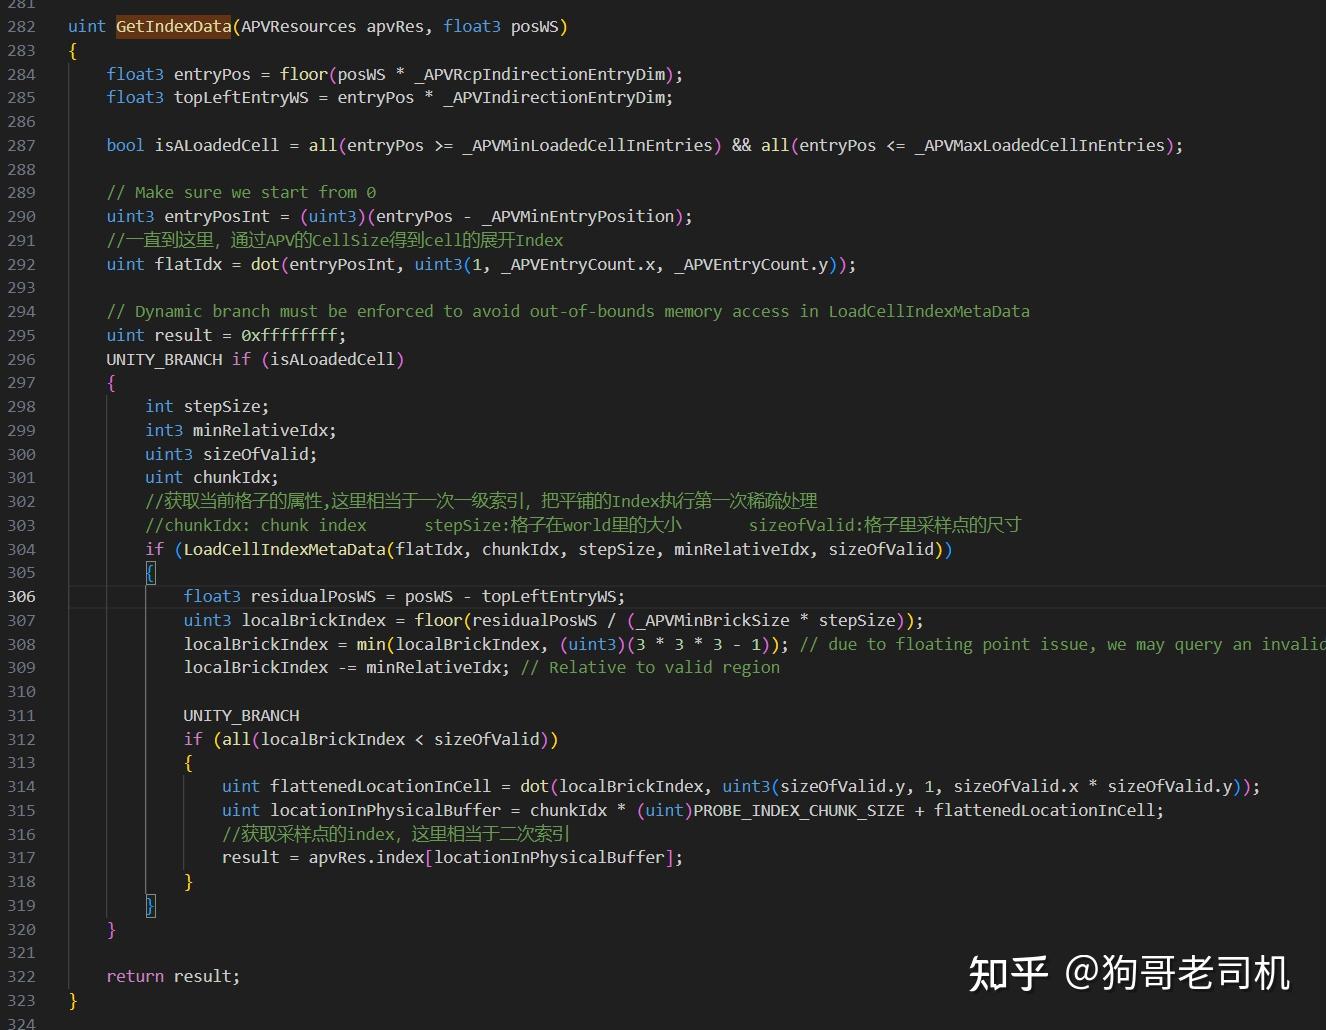
Task: Select line number 282 in the gutter
Action: [21, 26]
